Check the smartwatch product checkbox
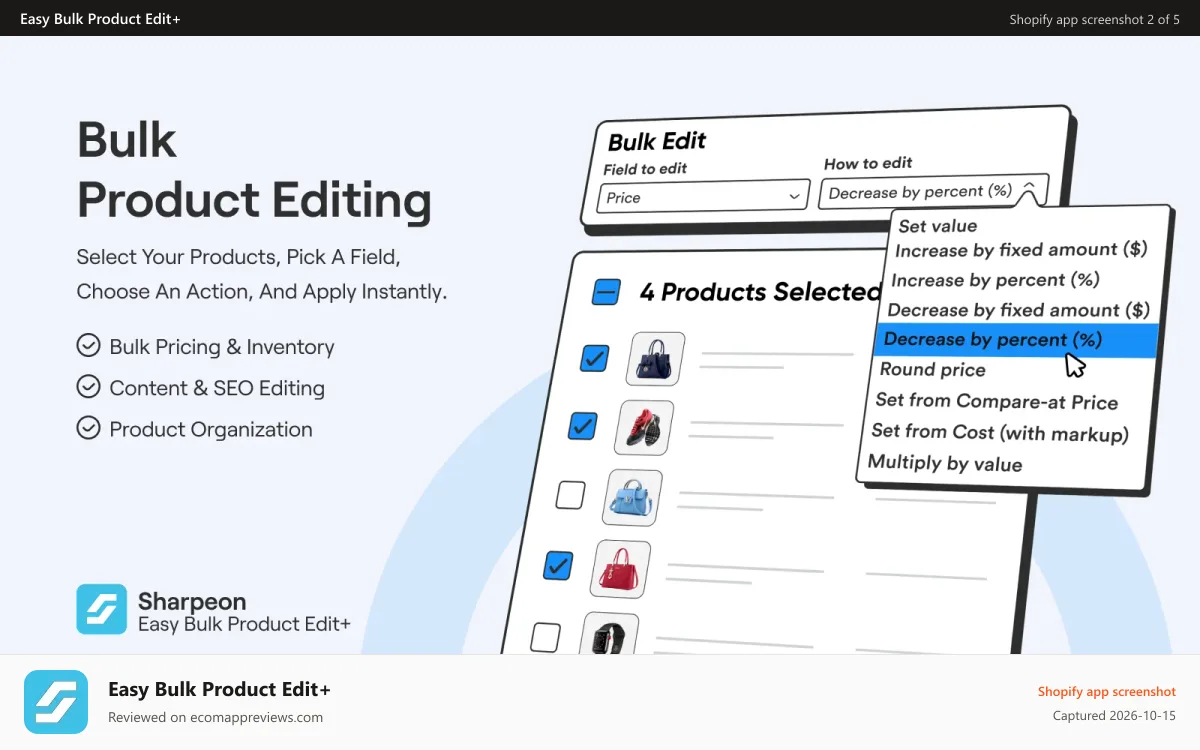The image size is (1200, 750). pyautogui.click(x=545, y=637)
